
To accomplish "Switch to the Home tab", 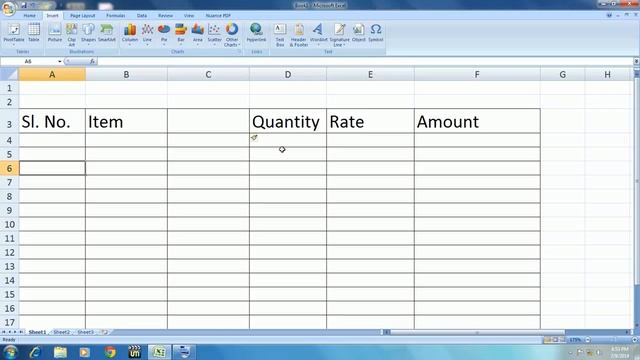I will click(x=29, y=16).
